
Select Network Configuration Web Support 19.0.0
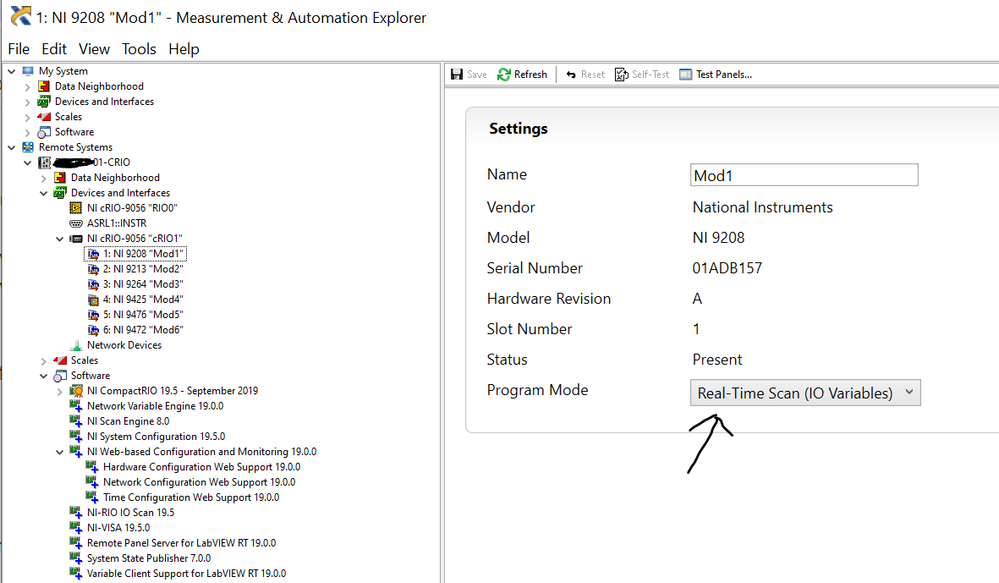pos(199,482)
